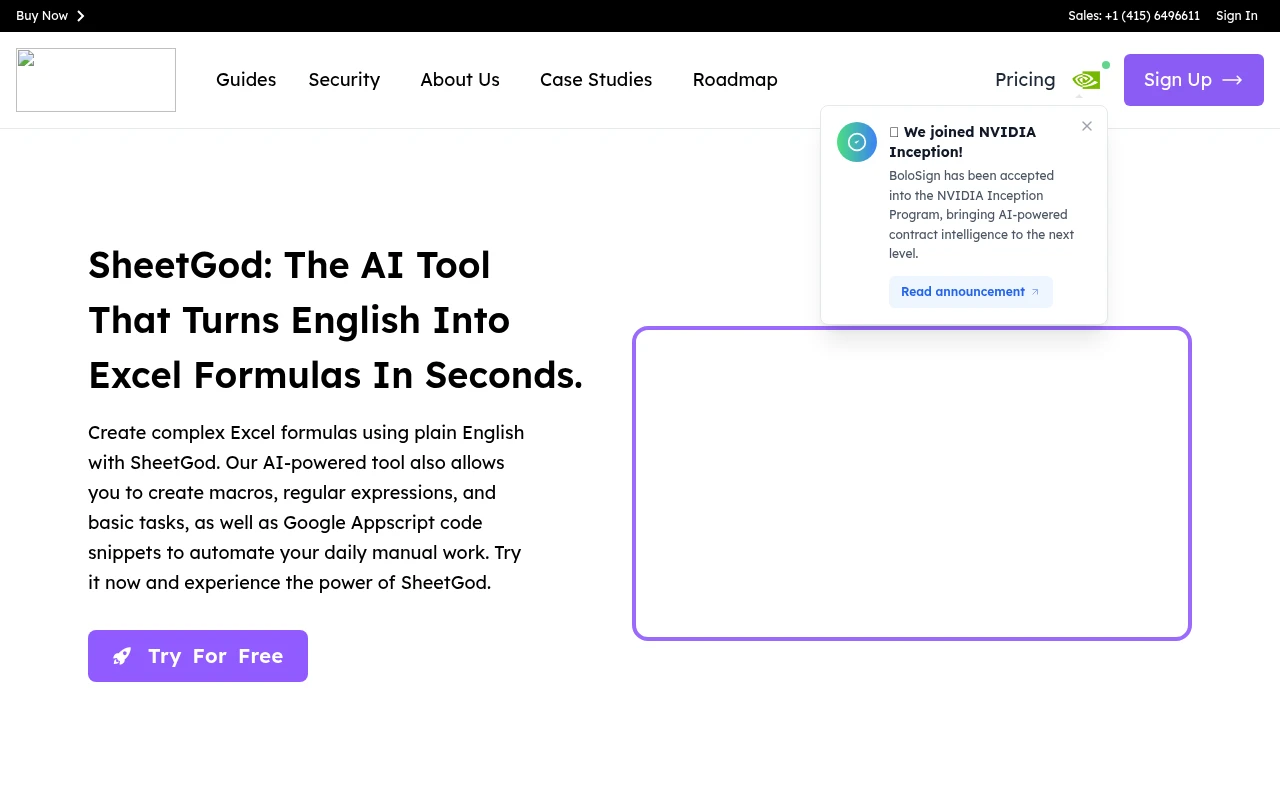
Task: Click the Read announcement button
Action: (x=962, y=292)
